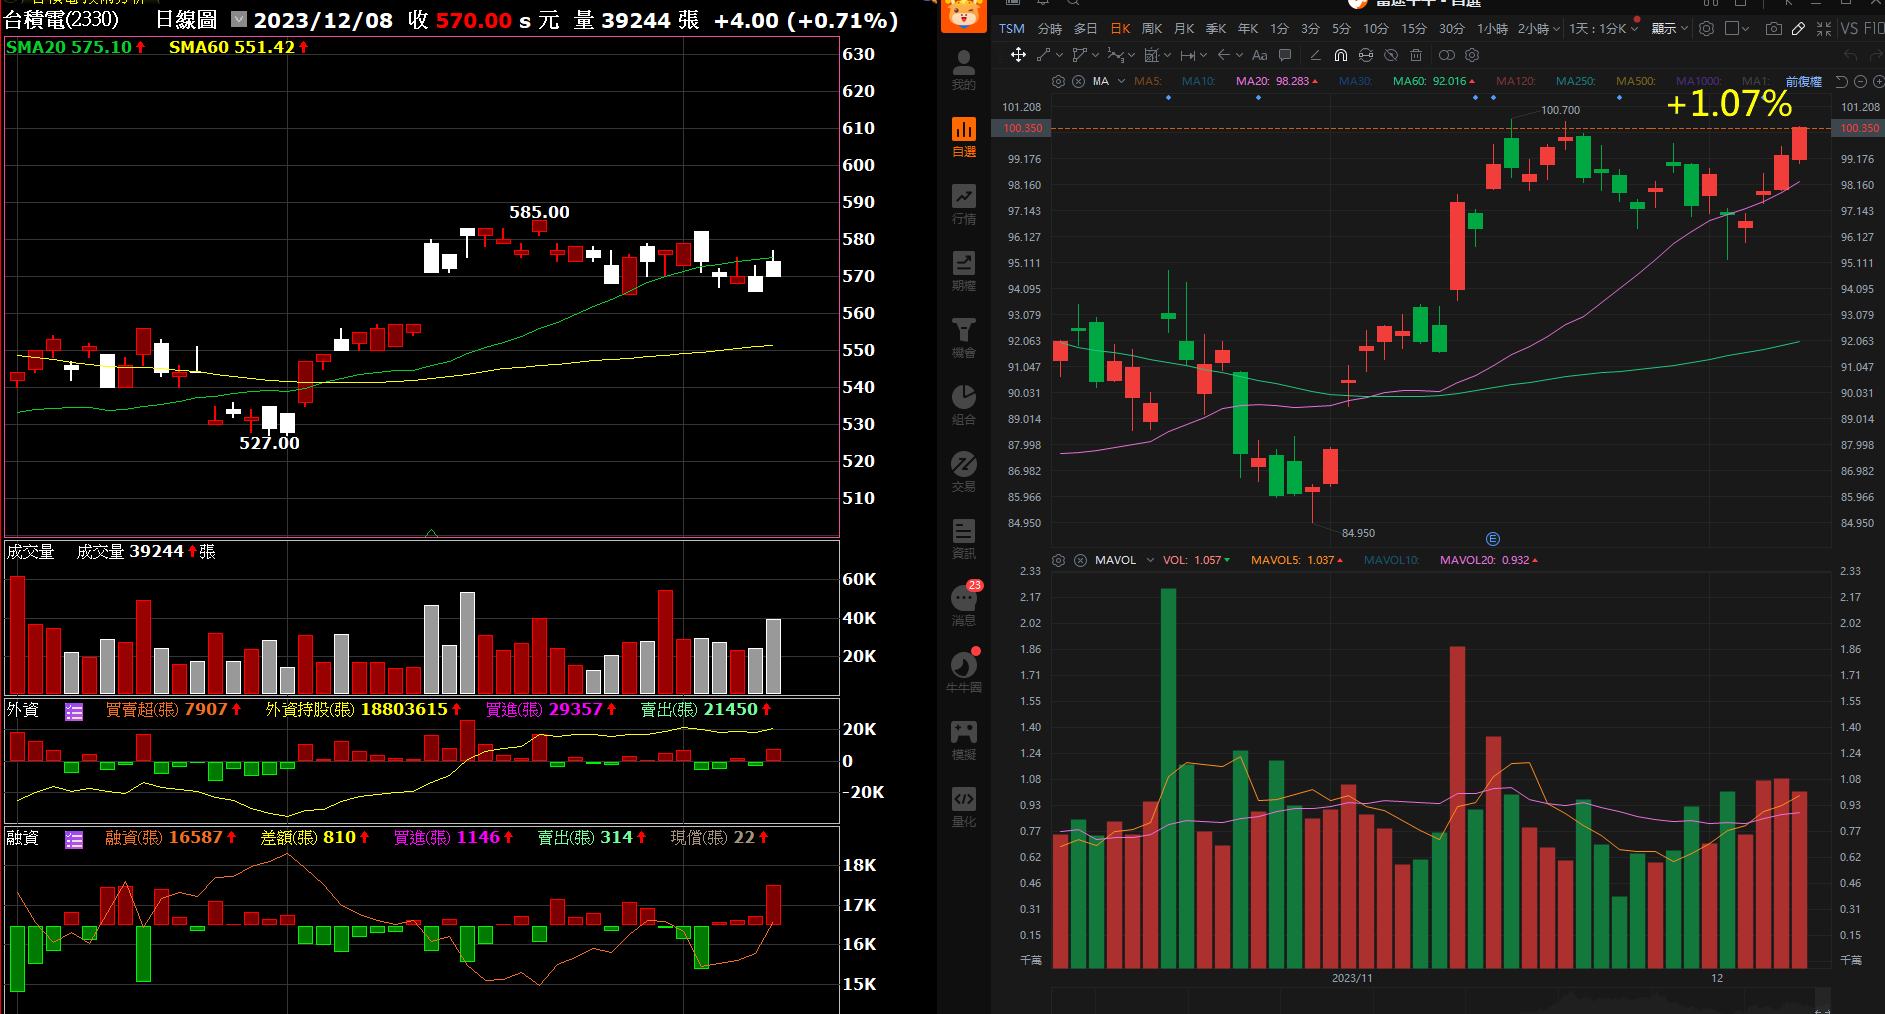Toggle the linked-circles icon in drawing toolbar
Screen dimensions: 1885x1014
[x=1446, y=55]
